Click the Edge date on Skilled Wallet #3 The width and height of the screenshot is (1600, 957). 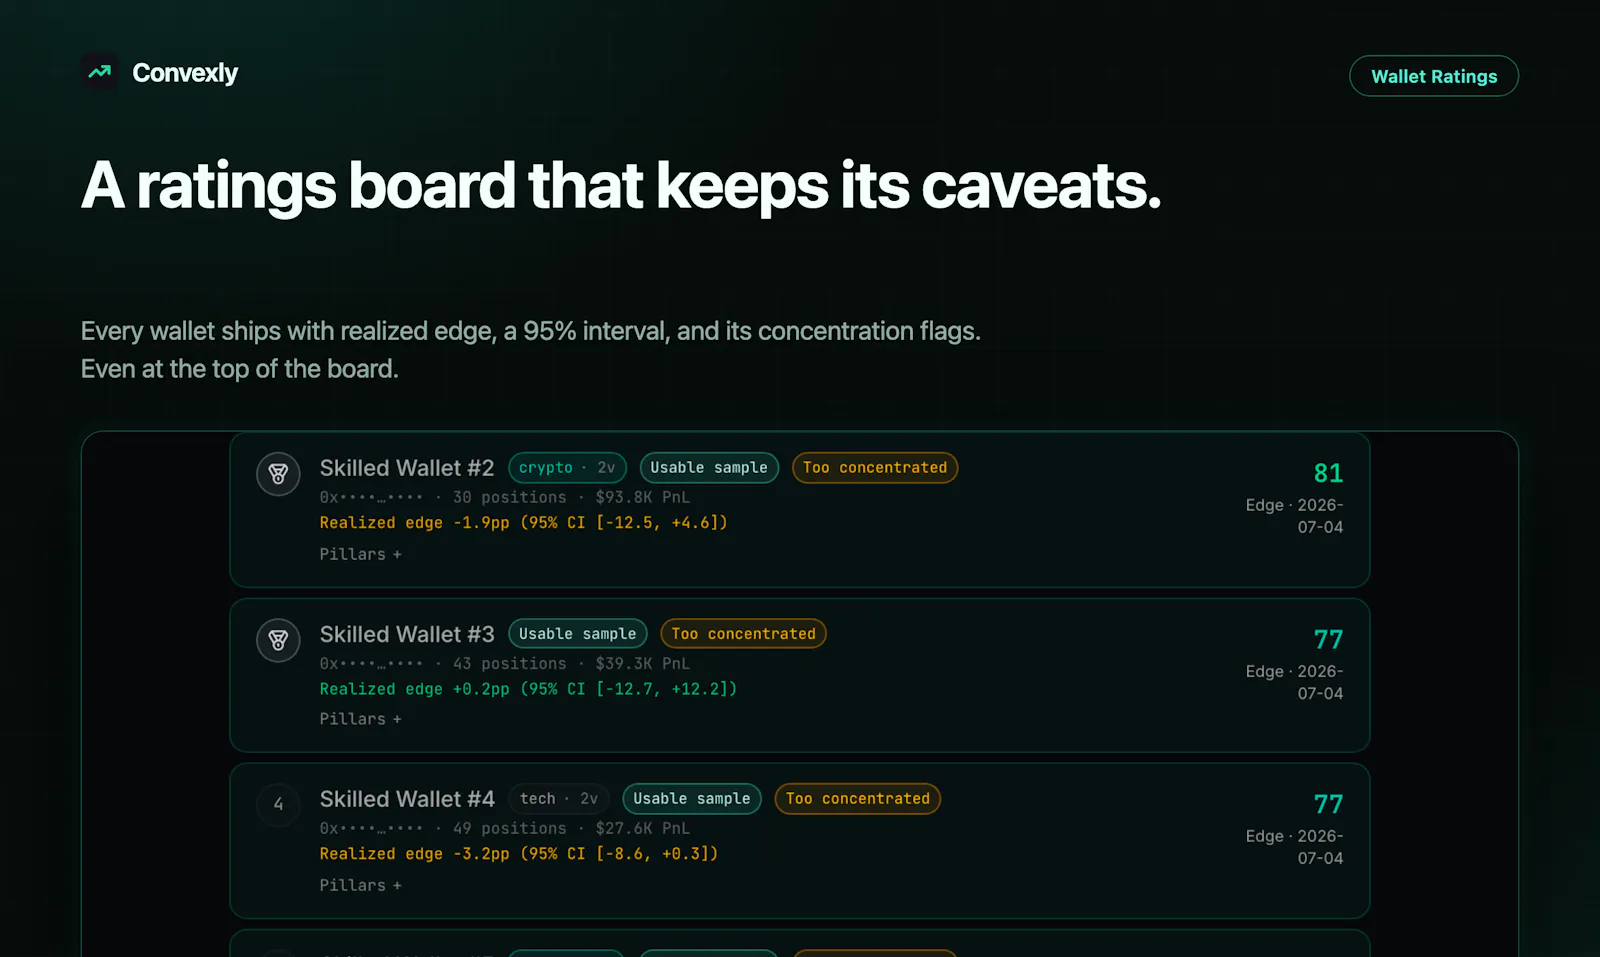coord(1295,682)
